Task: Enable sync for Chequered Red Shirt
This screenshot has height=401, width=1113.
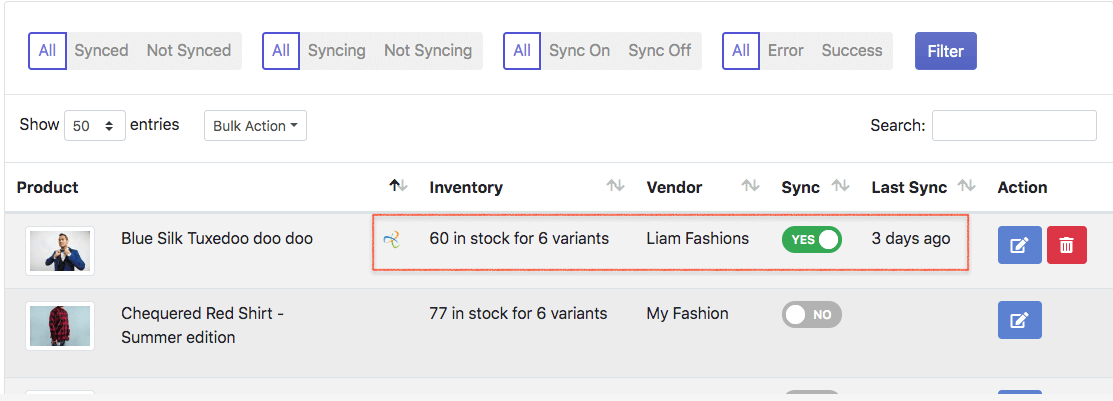Action: tap(811, 314)
